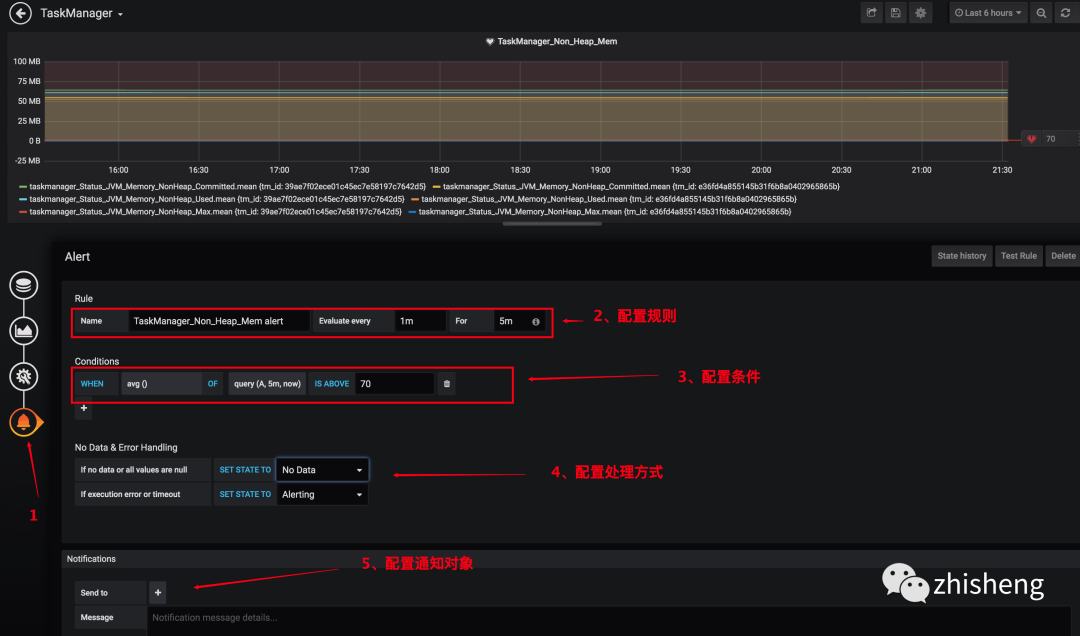Open State history

[x=962, y=256]
